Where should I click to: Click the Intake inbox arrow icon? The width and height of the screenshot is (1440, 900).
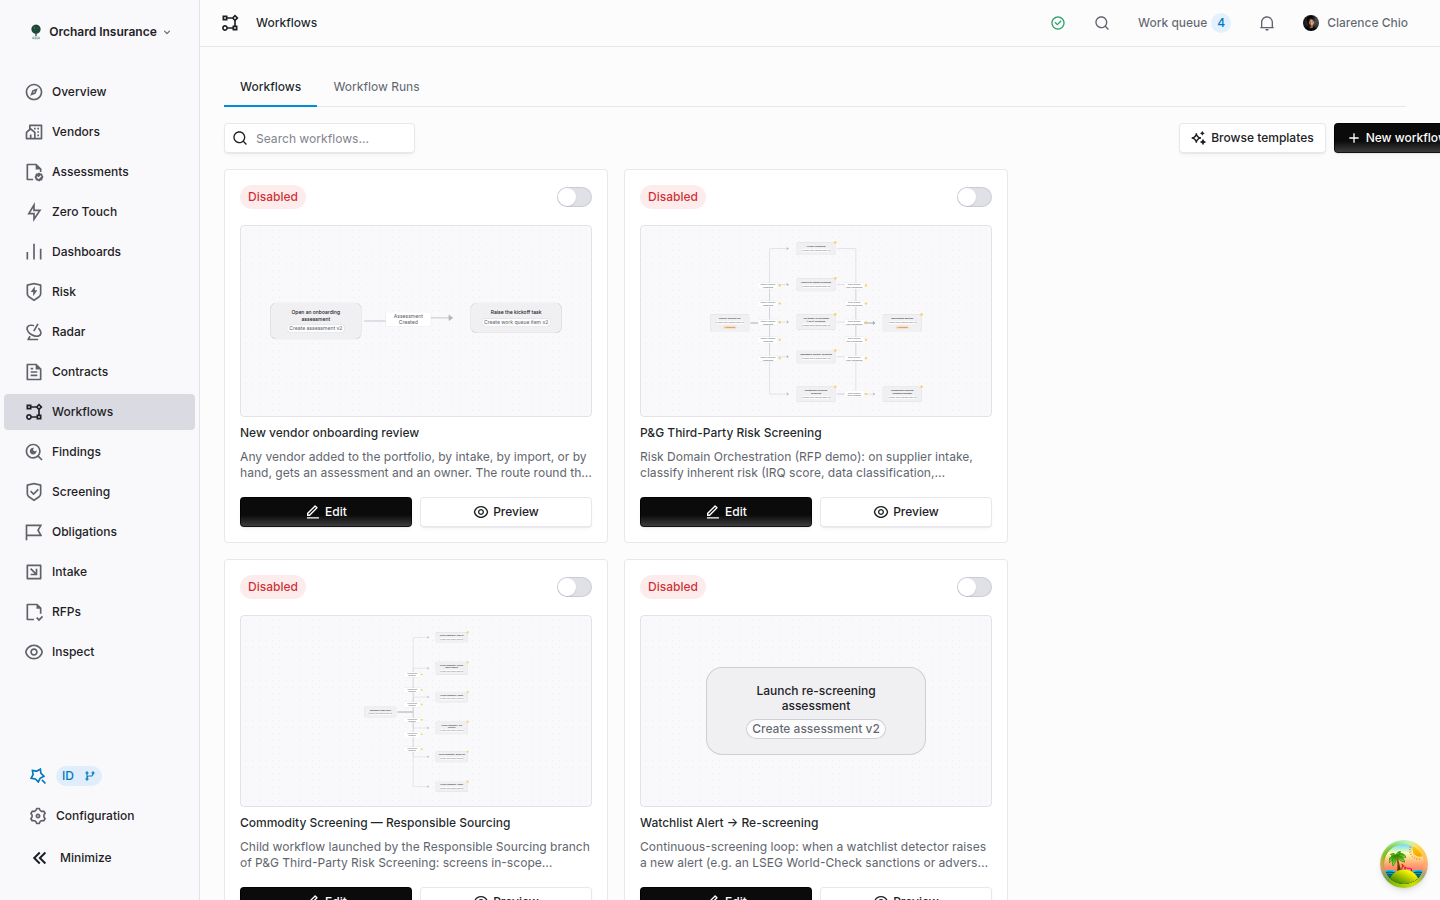pos(34,572)
